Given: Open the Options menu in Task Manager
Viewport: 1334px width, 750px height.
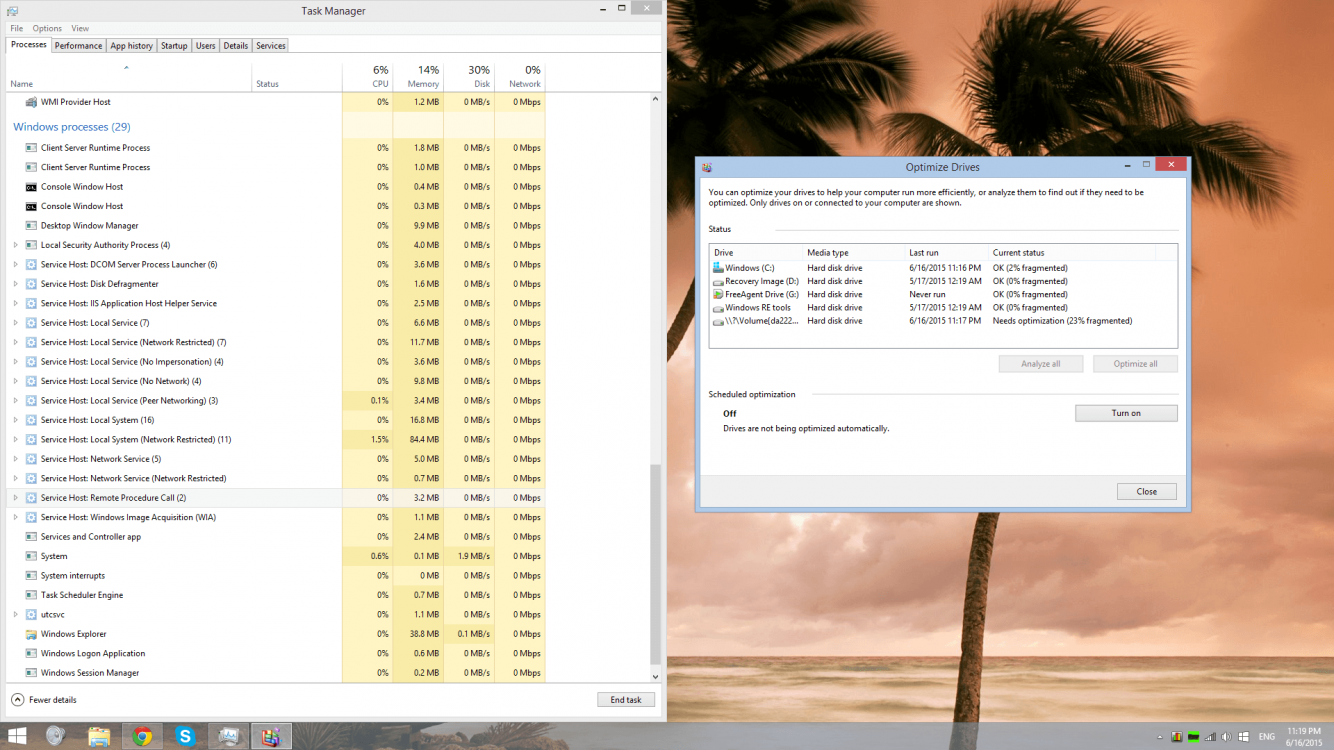Looking at the screenshot, I should 47,28.
